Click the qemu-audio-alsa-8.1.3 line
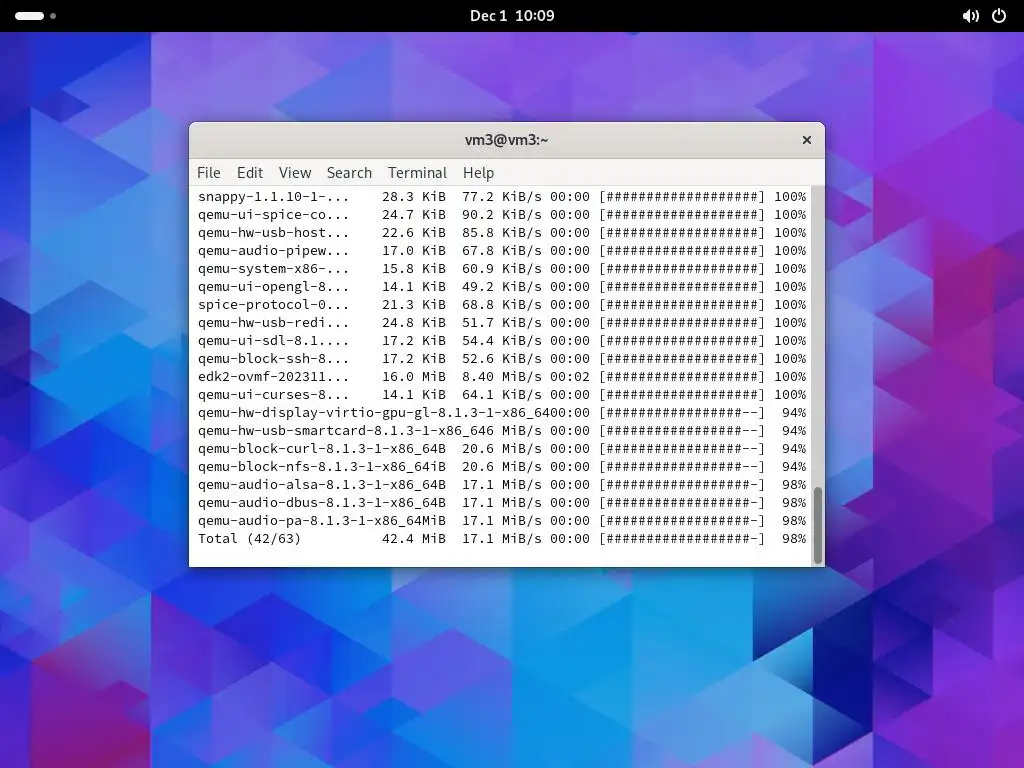The width and height of the screenshot is (1024, 768). click(x=502, y=485)
